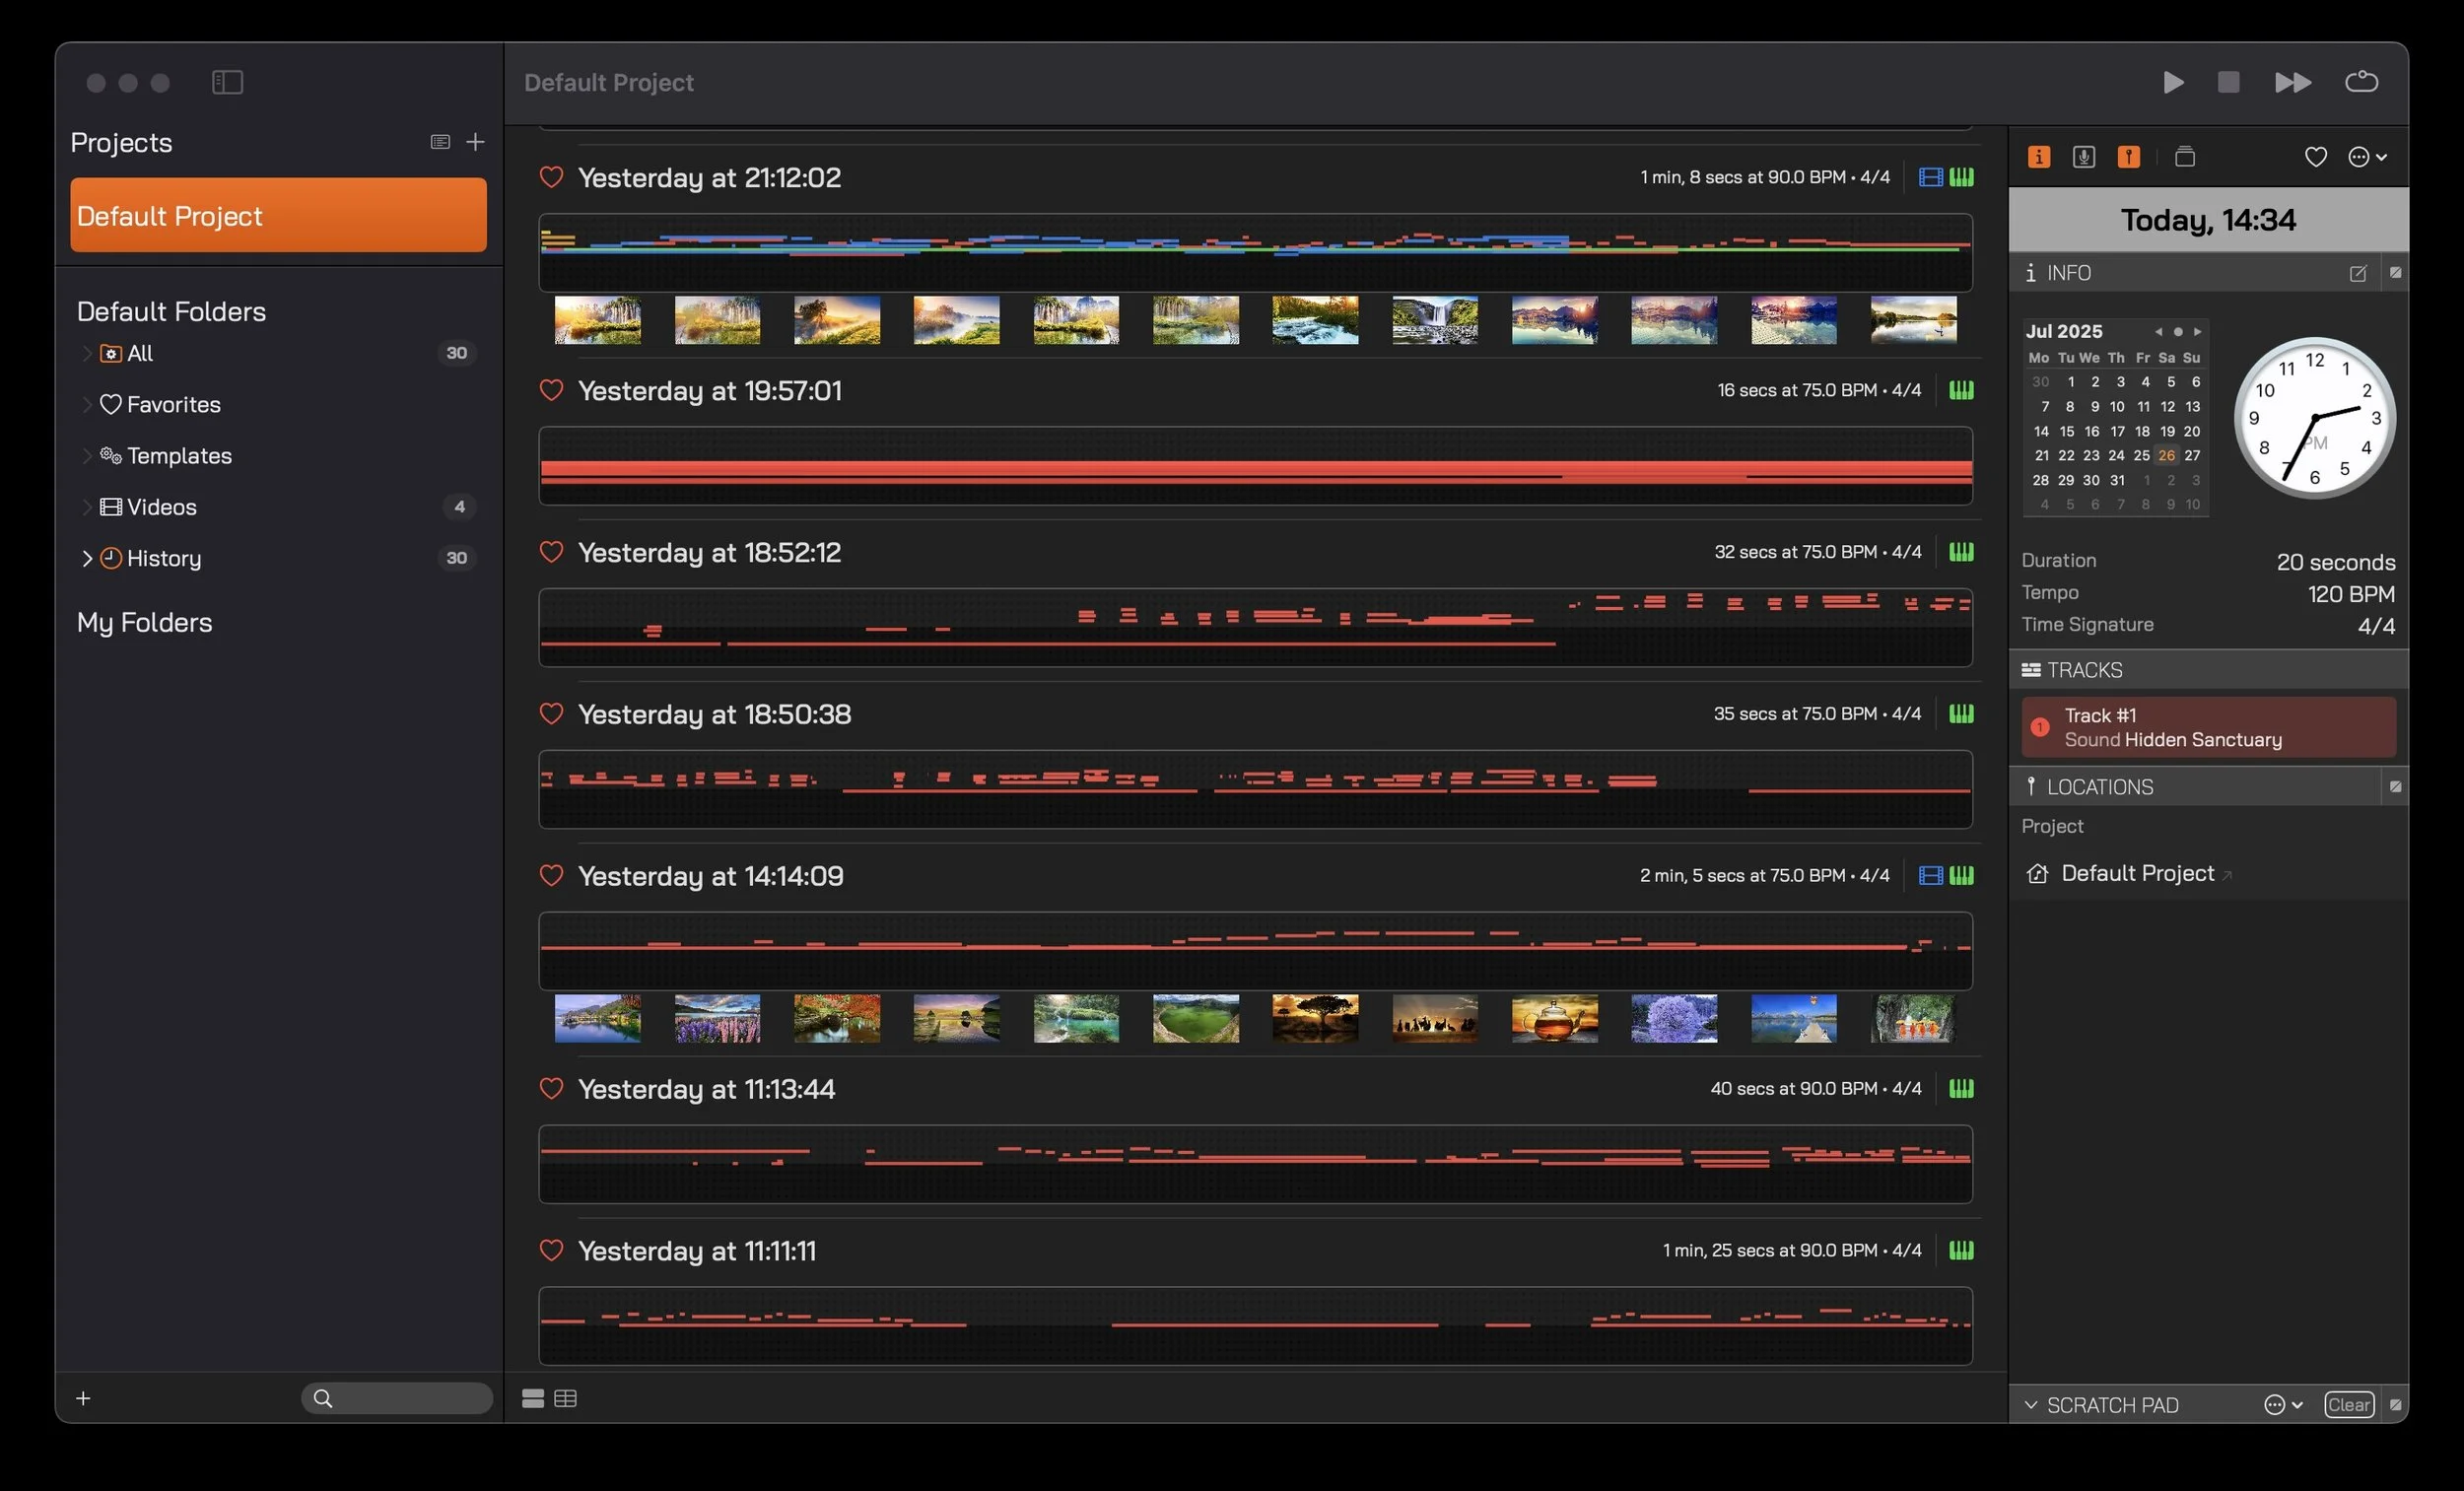Toggle the orange pin locations panel button
This screenshot has height=1491, width=2464.
pos(2128,157)
